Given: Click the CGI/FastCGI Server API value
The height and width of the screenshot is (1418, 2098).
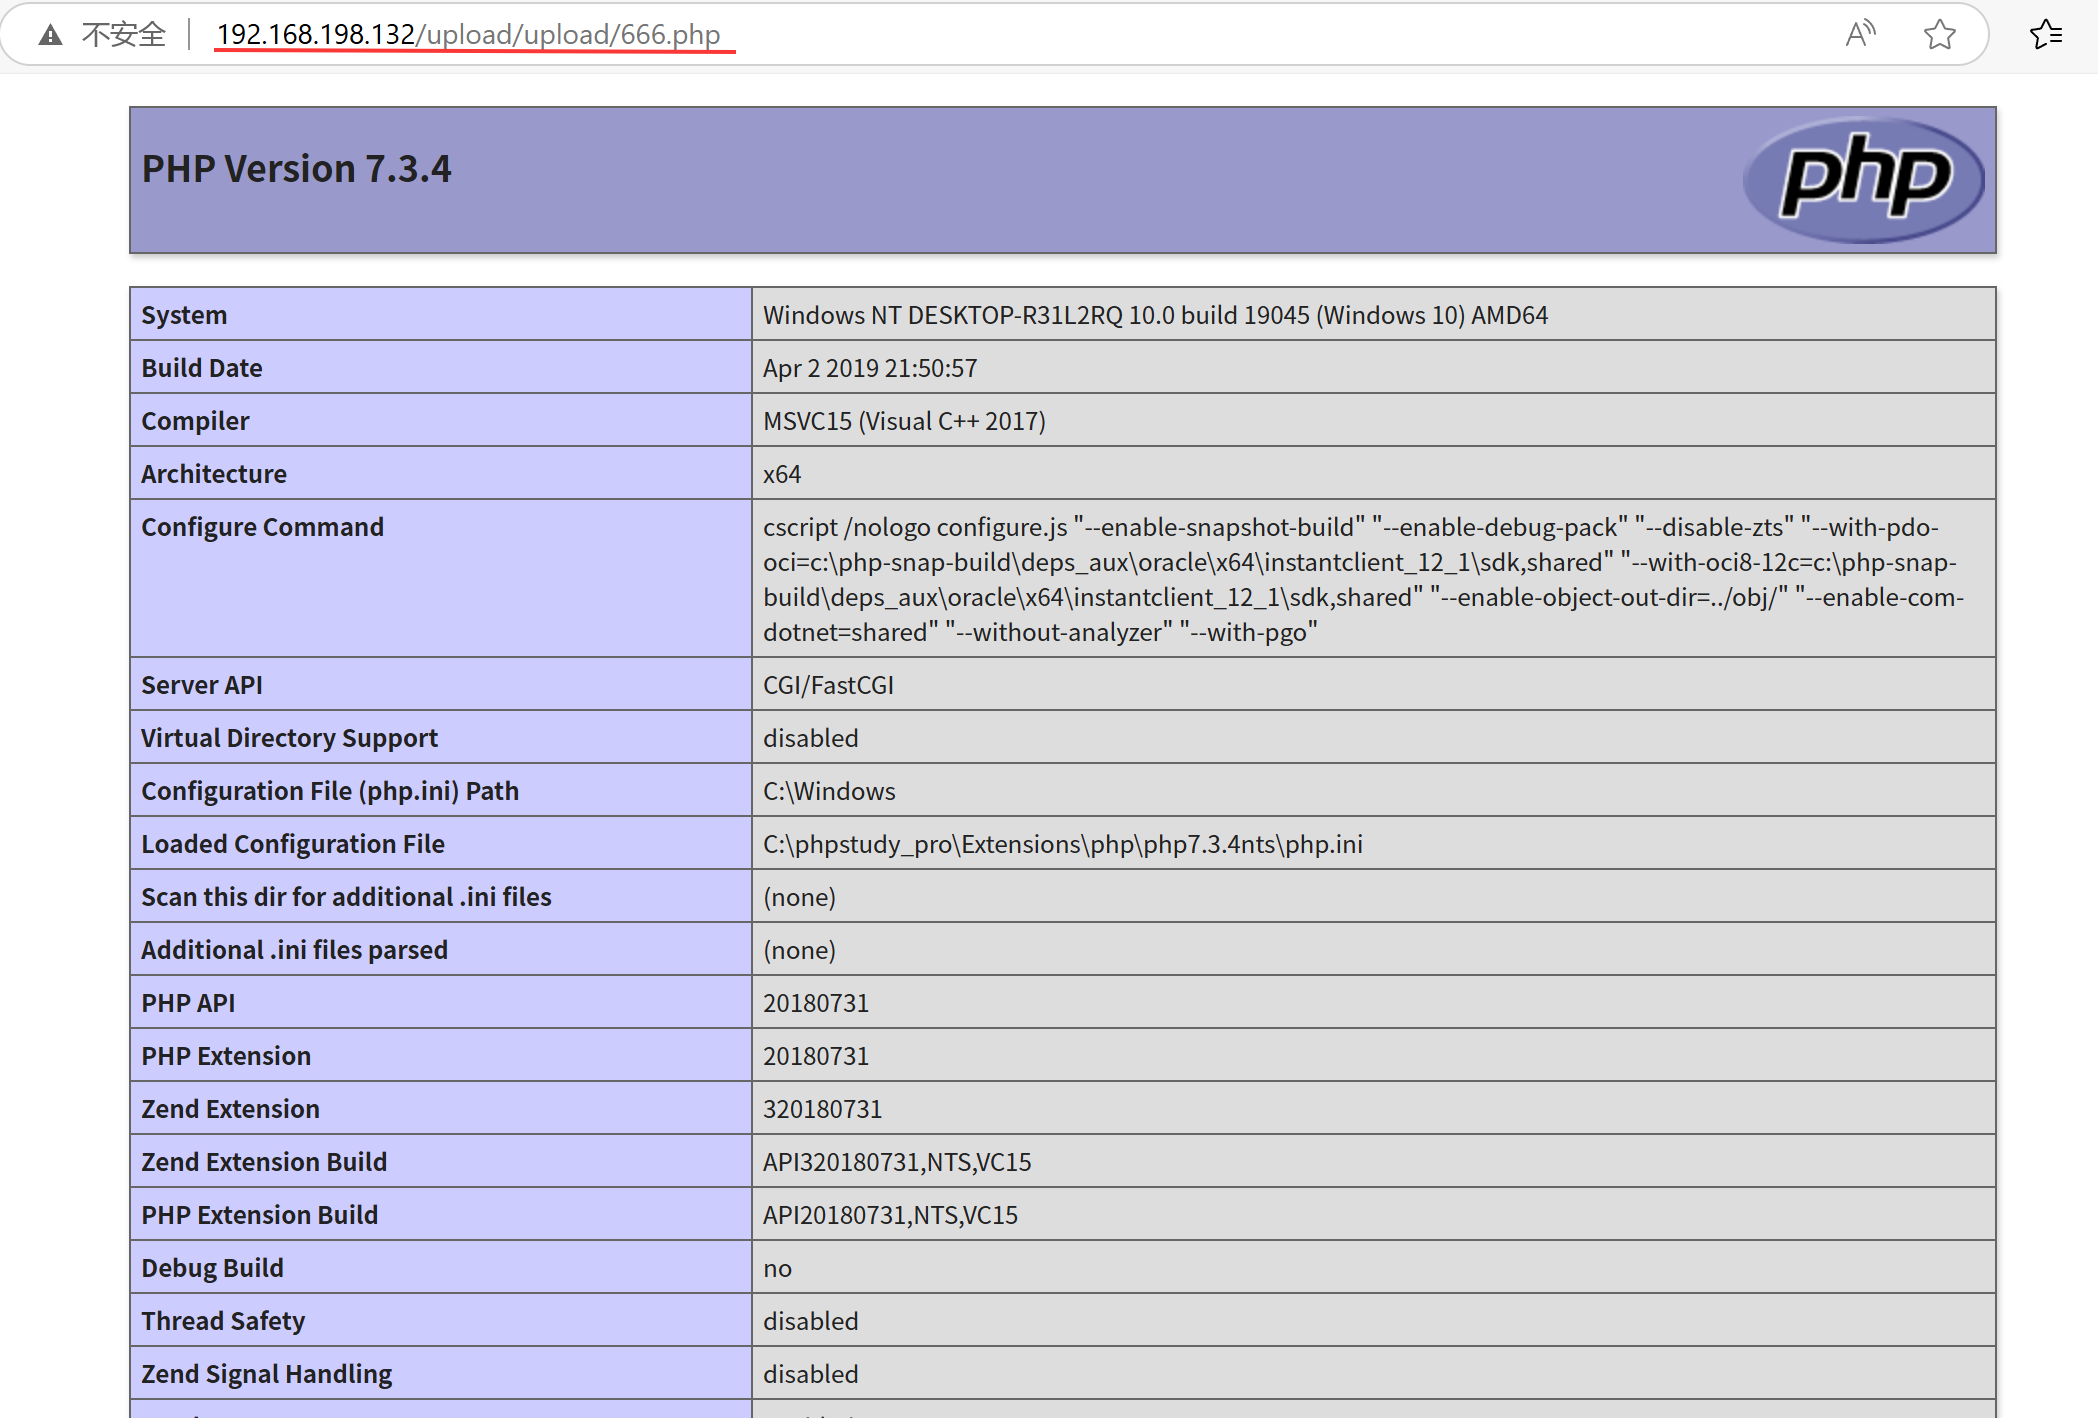Looking at the screenshot, I should click(828, 685).
